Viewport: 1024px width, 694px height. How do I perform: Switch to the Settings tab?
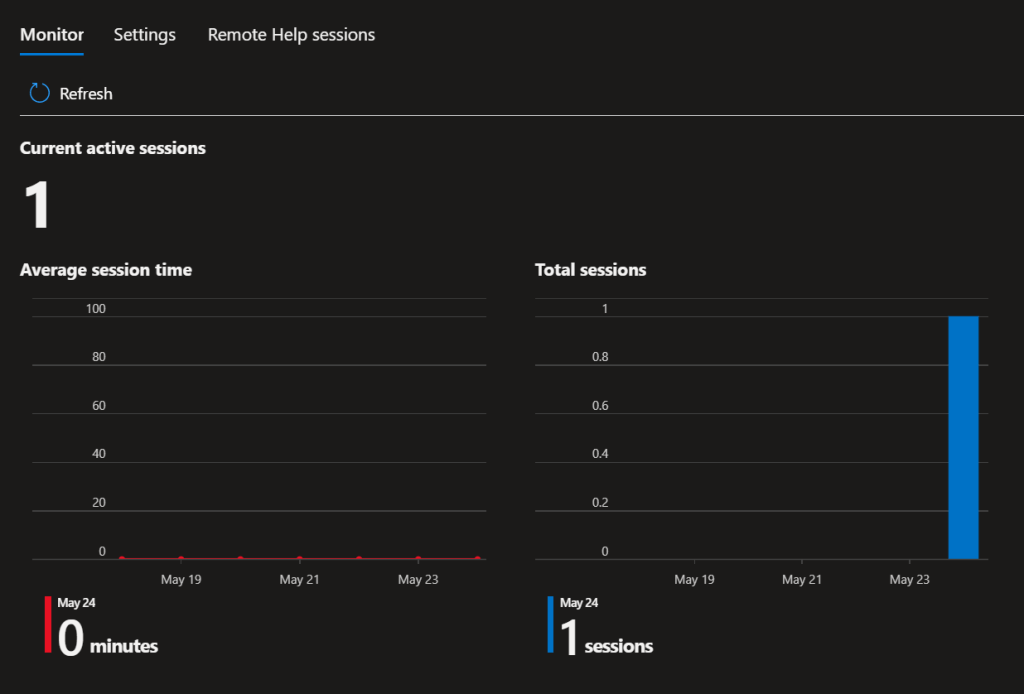click(144, 35)
